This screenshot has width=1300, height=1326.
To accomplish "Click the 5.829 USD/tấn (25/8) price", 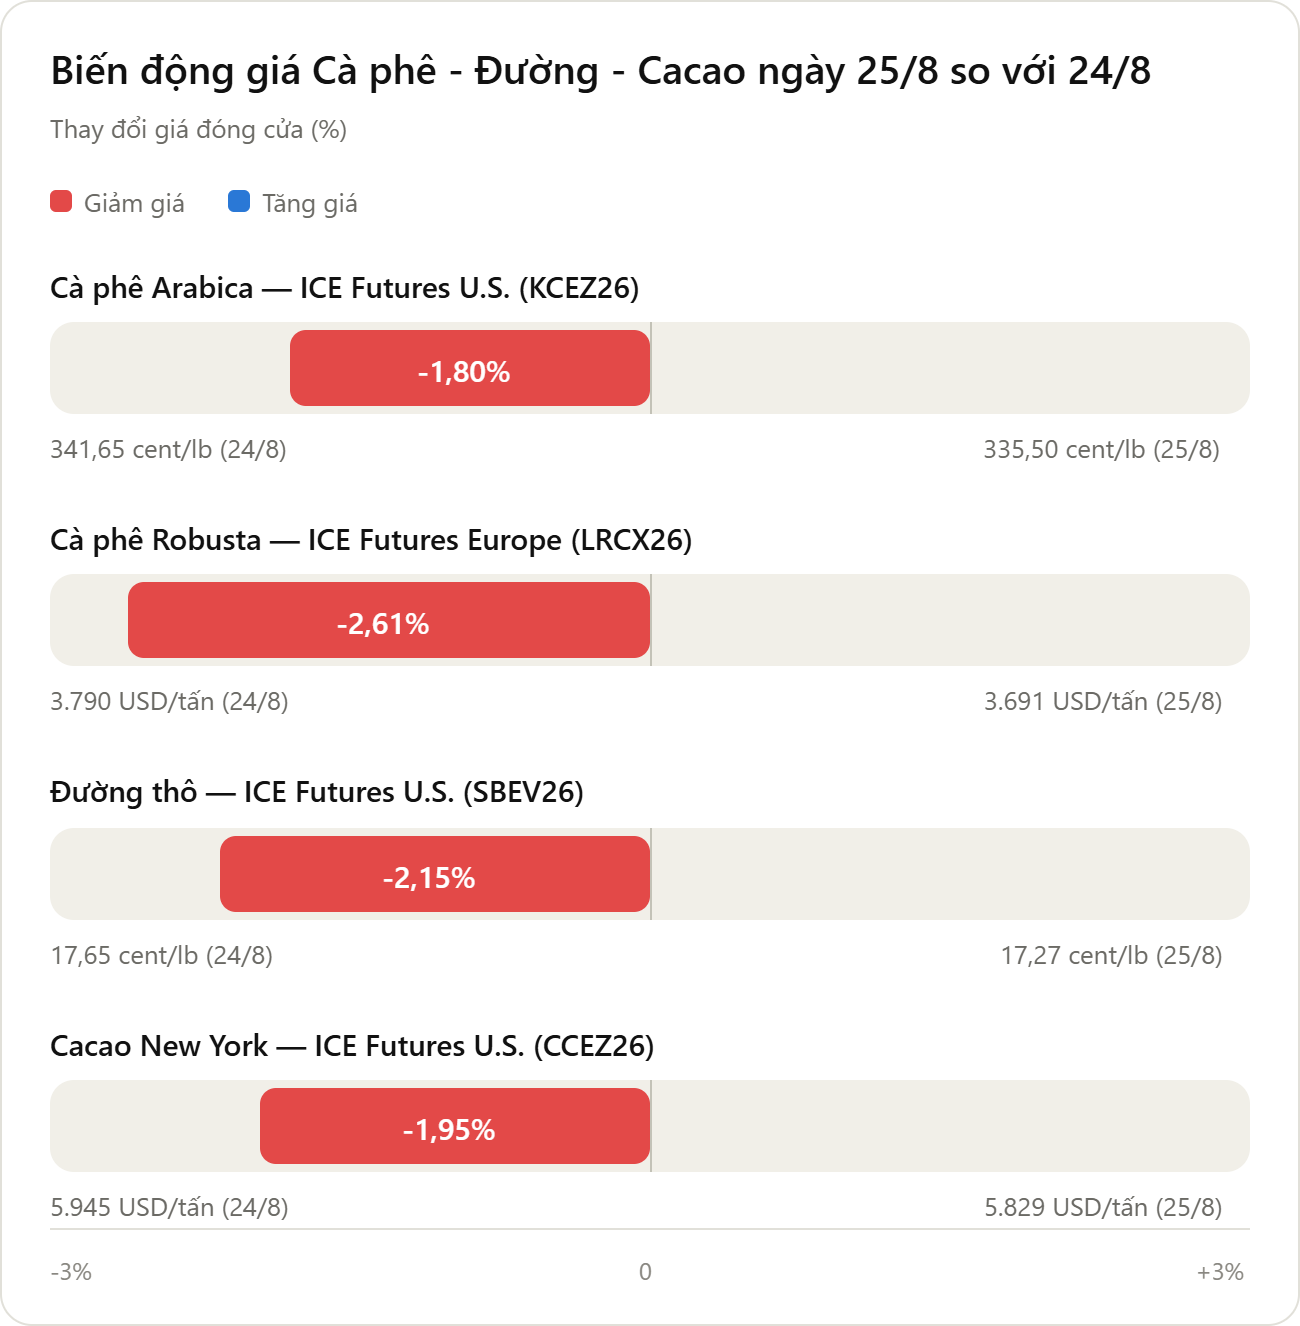I will tap(1103, 1208).
